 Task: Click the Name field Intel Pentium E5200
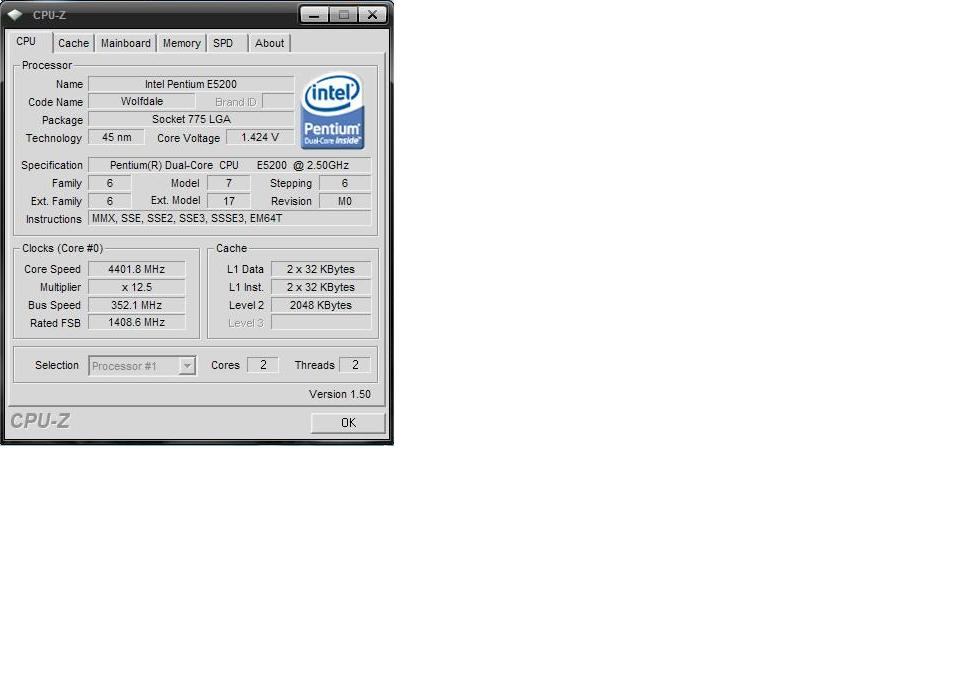(x=191, y=84)
